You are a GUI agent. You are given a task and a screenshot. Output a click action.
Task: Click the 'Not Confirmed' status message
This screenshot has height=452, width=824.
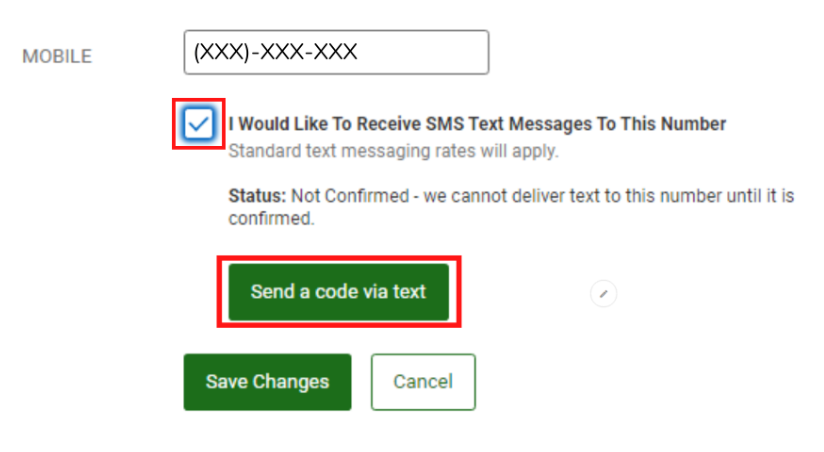click(x=350, y=196)
